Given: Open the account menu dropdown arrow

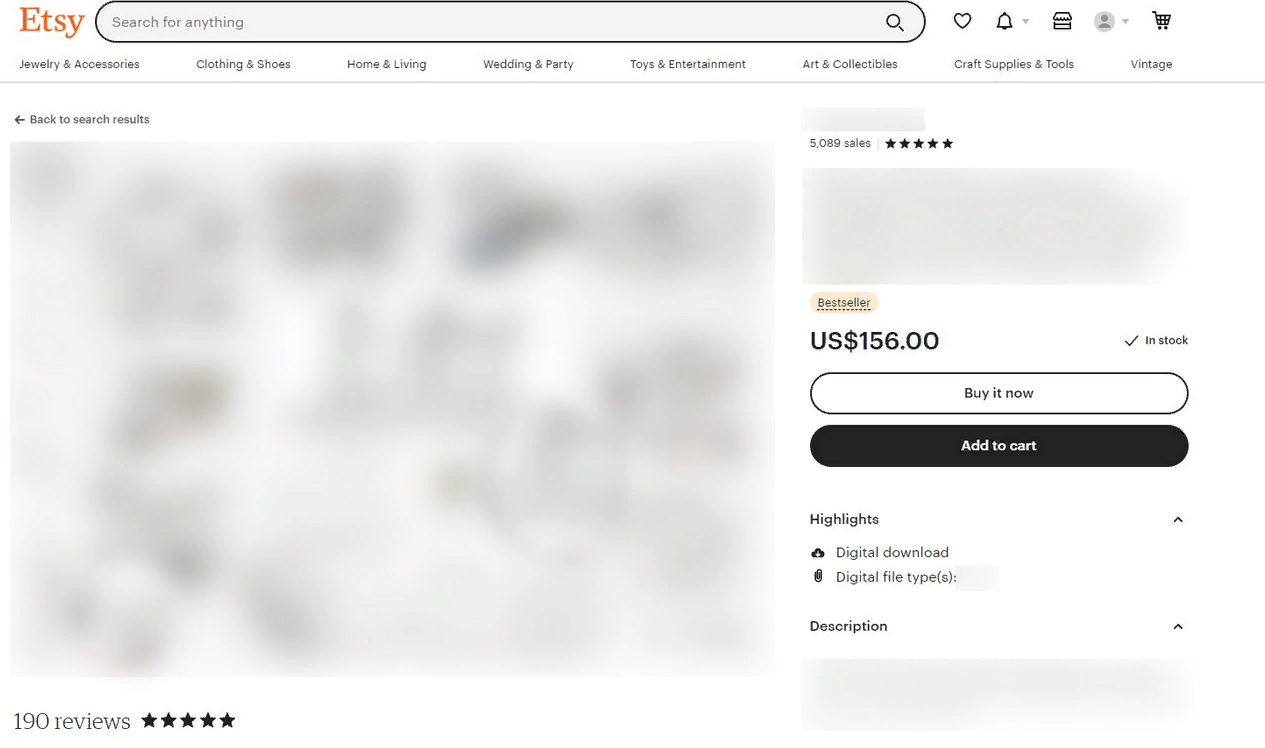Looking at the screenshot, I should tap(1125, 22).
